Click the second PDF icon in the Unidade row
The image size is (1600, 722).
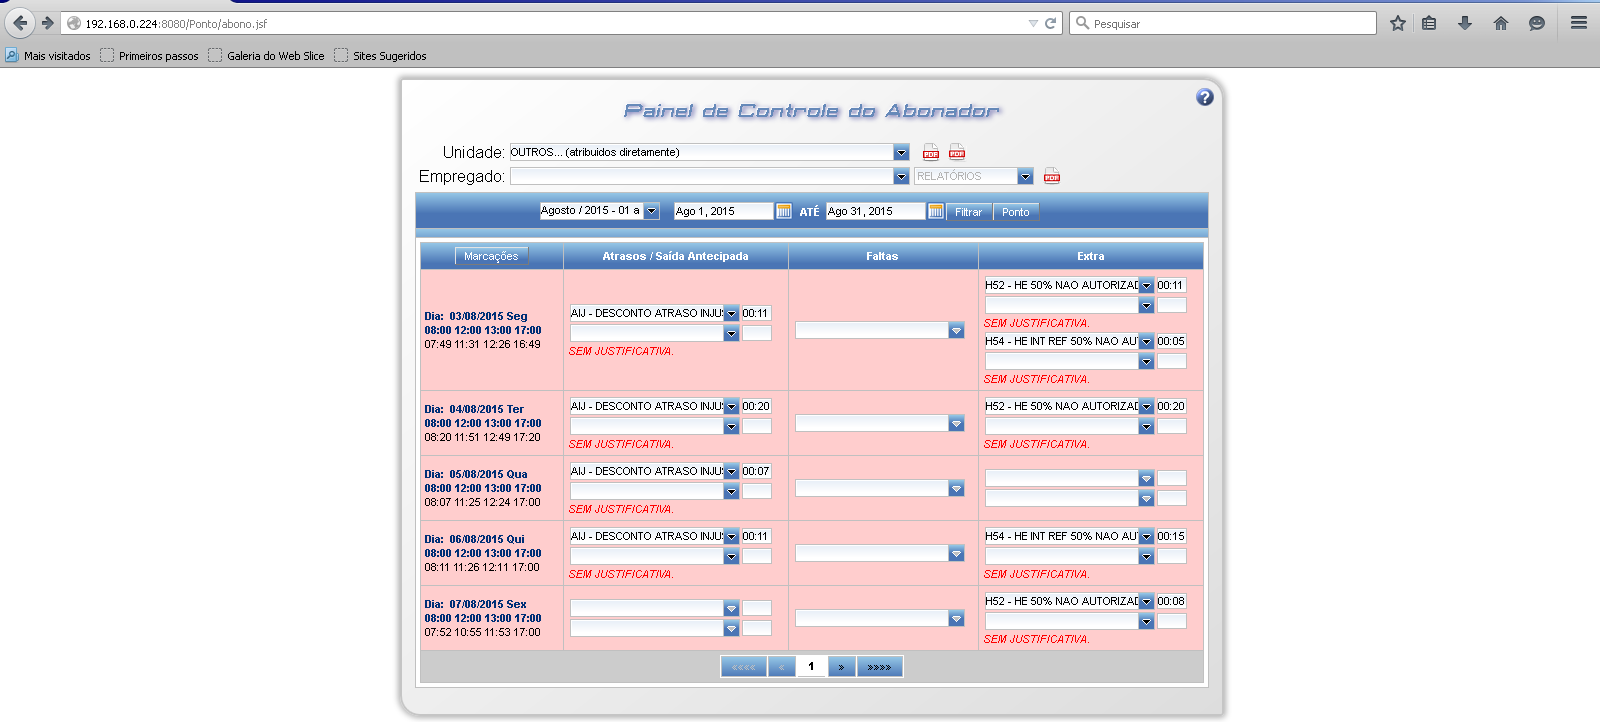957,152
